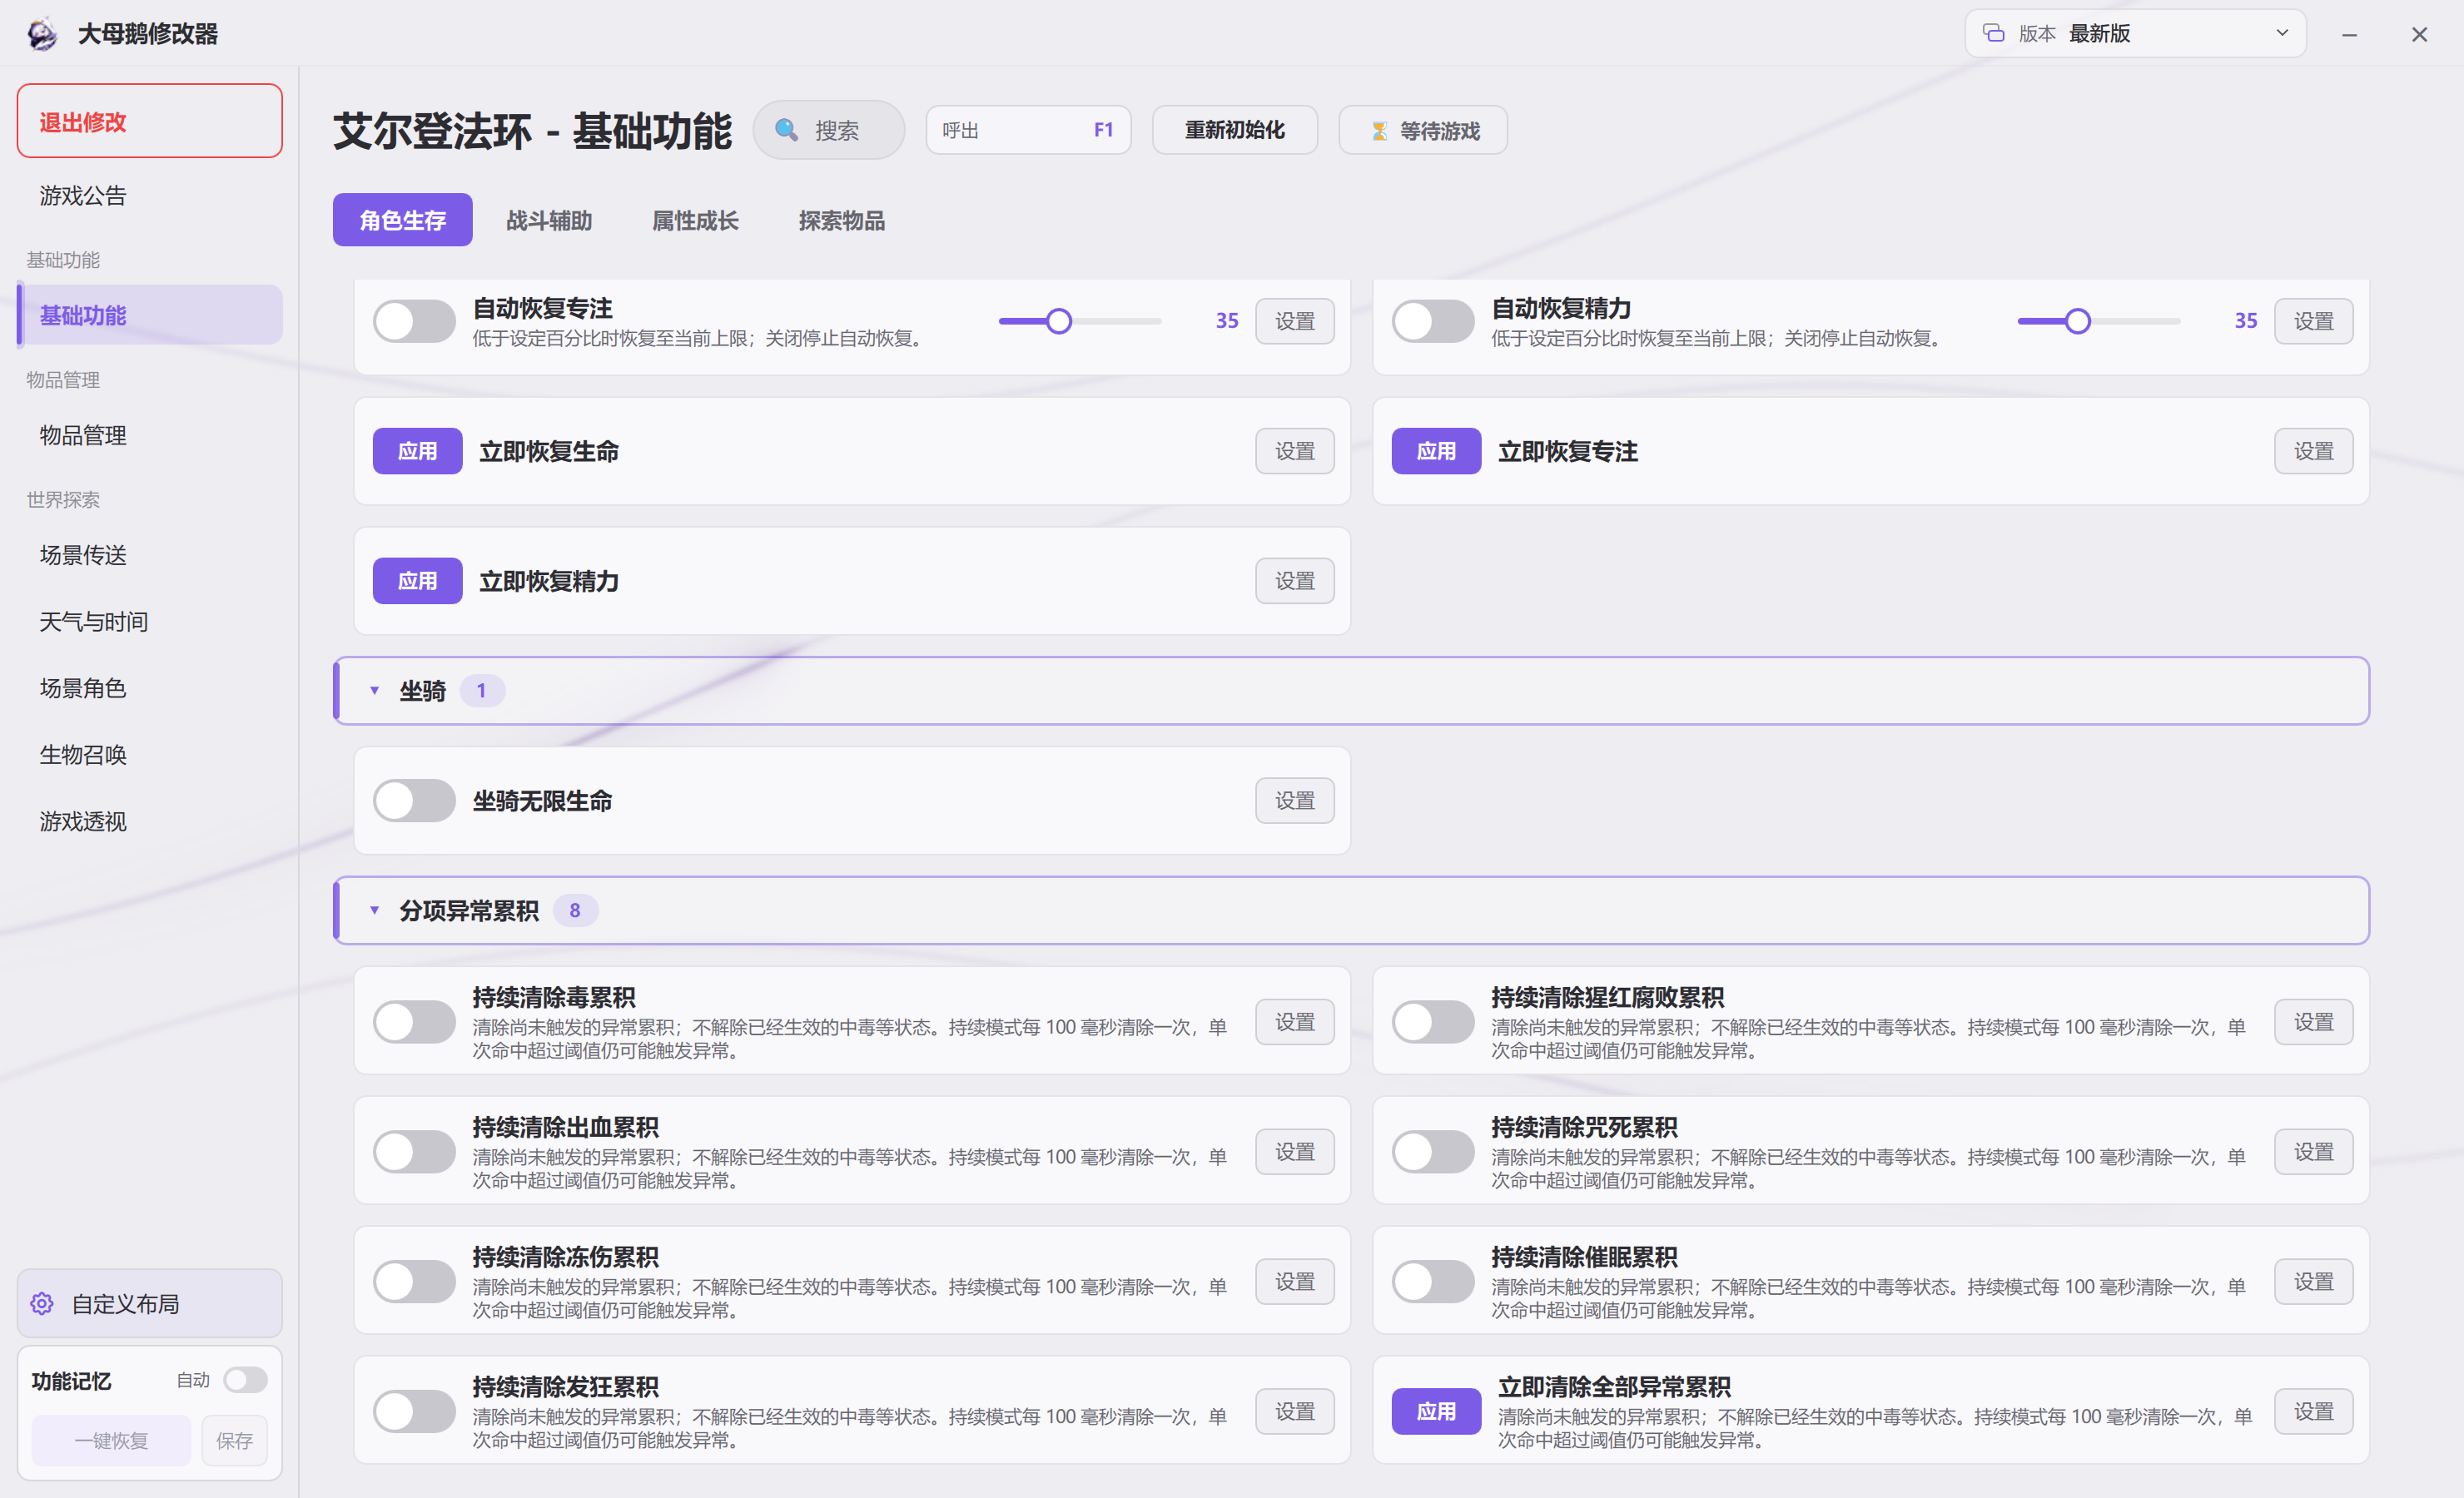2464x1498 pixels.
Task: Click the 自动恢复精力 percentage slider
Action: 2099,321
